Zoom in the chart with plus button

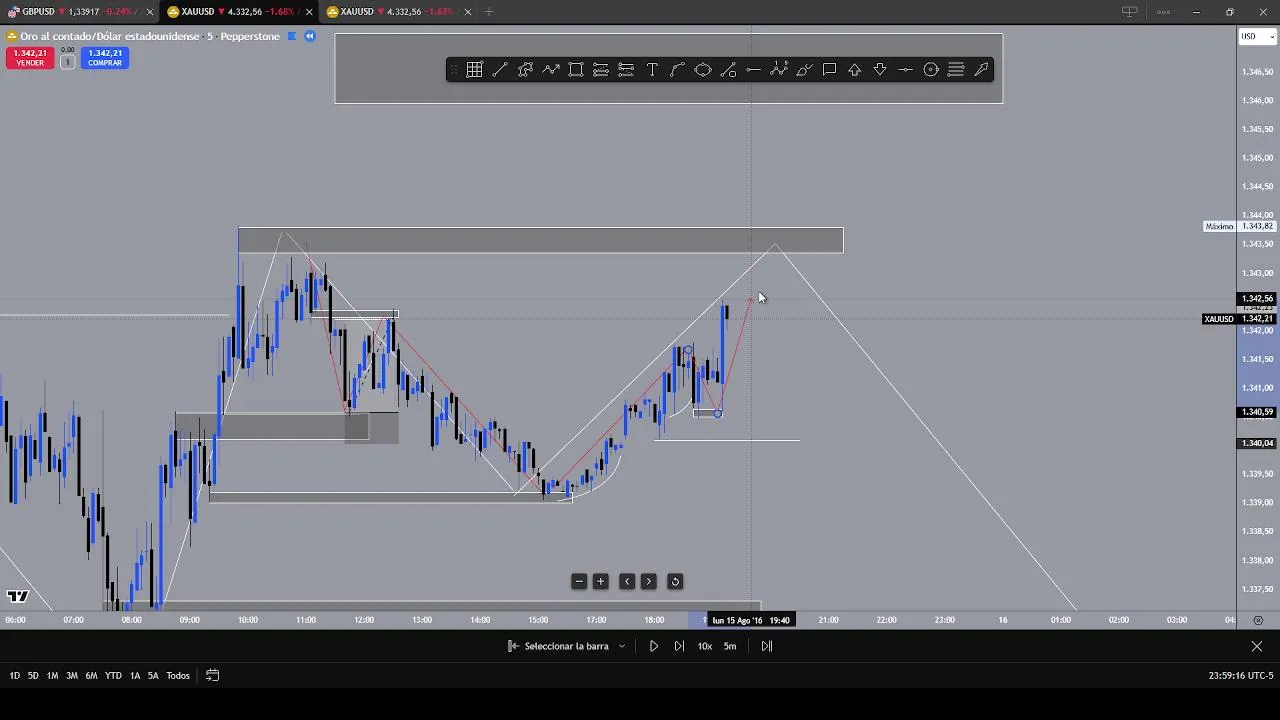(x=601, y=582)
